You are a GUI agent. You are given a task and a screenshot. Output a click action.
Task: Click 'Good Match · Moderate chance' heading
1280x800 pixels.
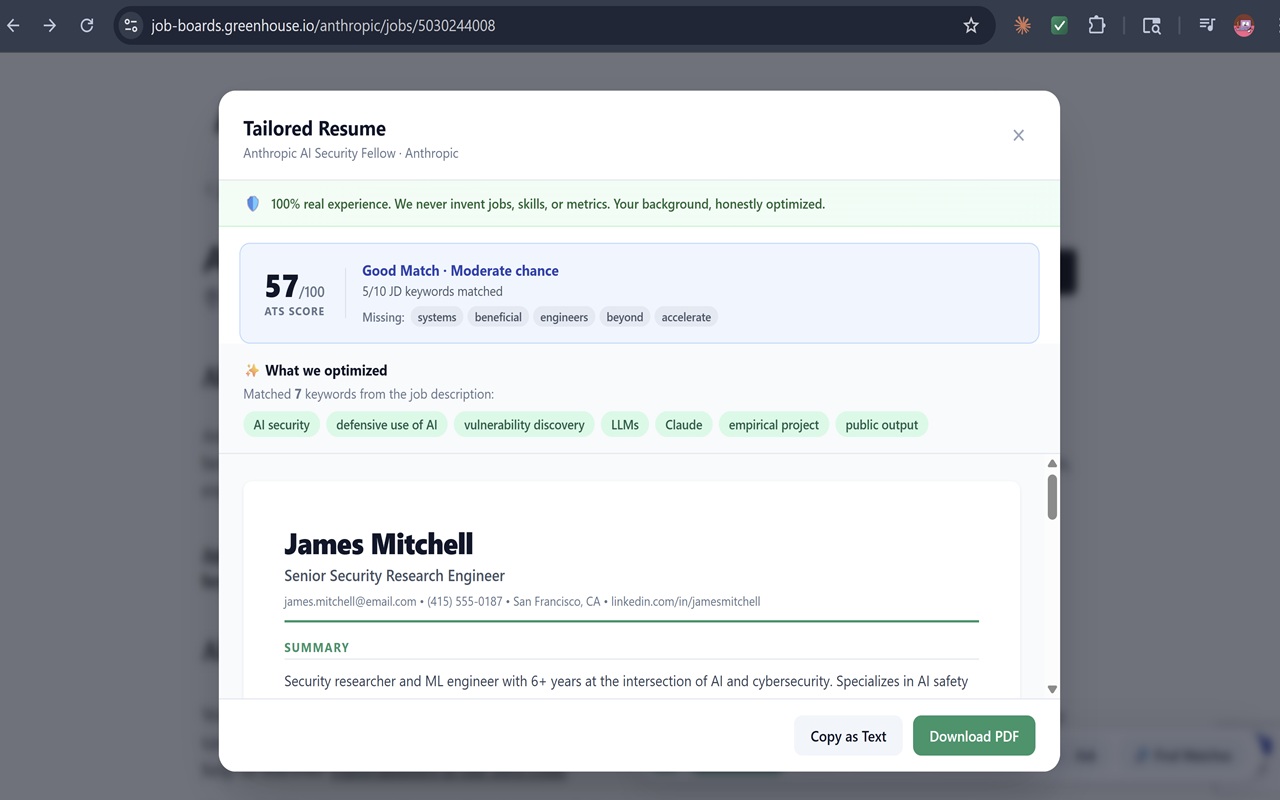(x=460, y=271)
